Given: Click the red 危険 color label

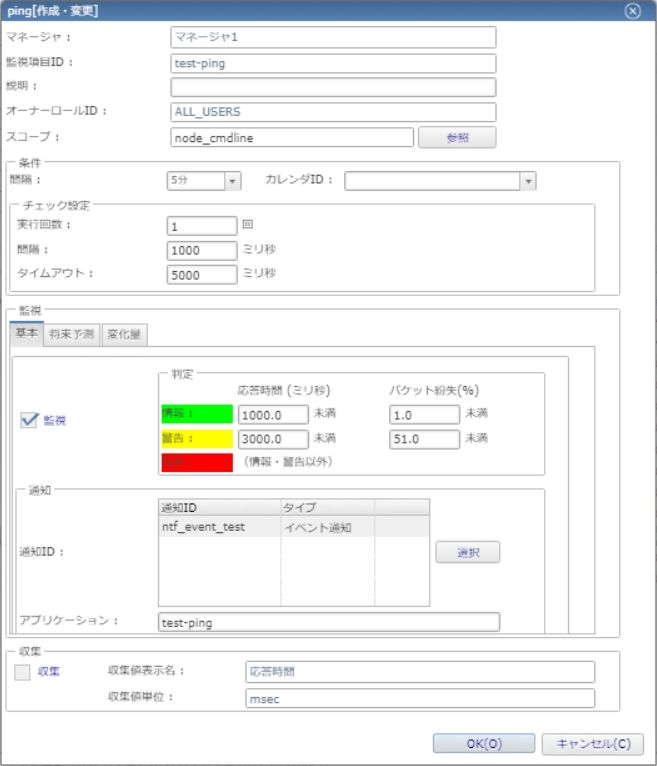Looking at the screenshot, I should (x=197, y=462).
